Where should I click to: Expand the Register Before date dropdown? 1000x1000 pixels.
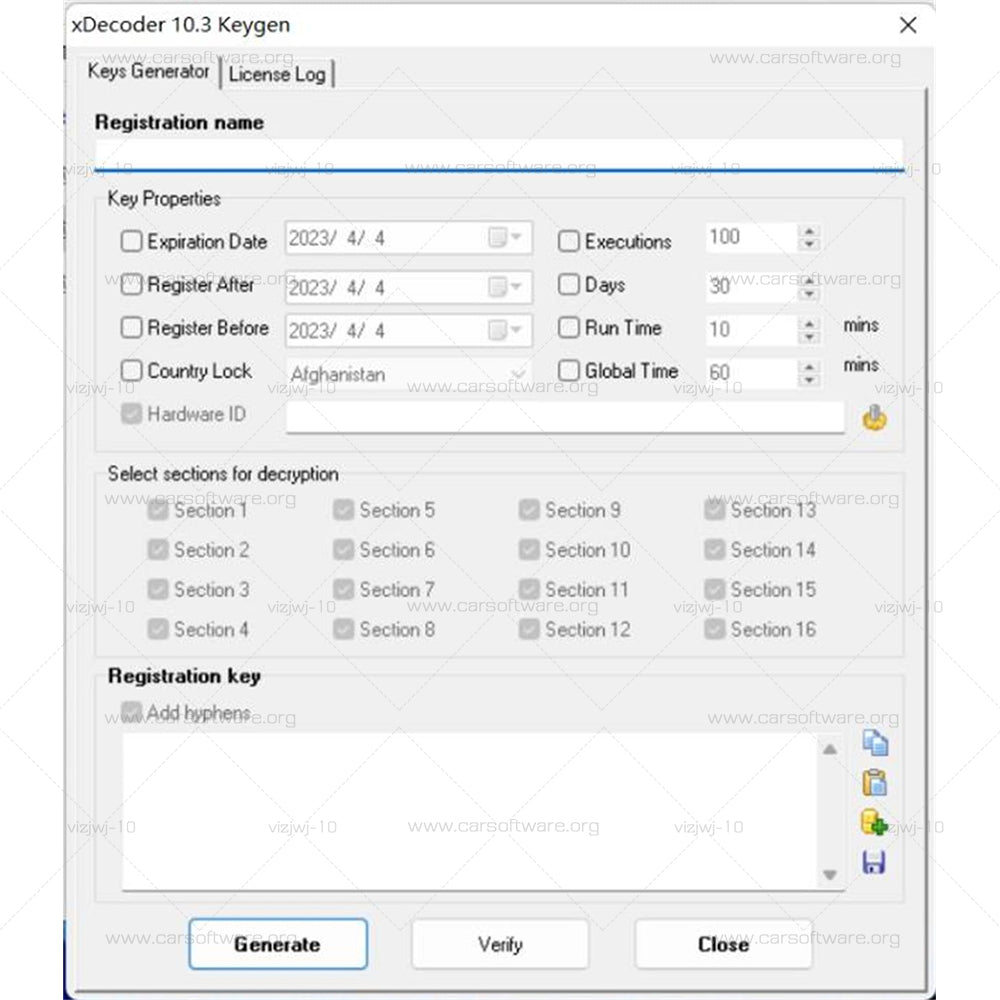[505, 330]
